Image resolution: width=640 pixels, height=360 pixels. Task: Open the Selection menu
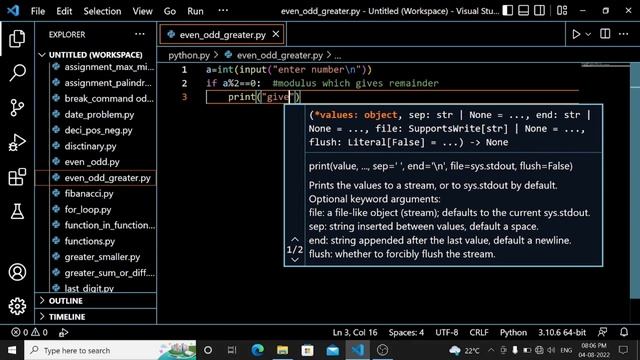(102, 11)
